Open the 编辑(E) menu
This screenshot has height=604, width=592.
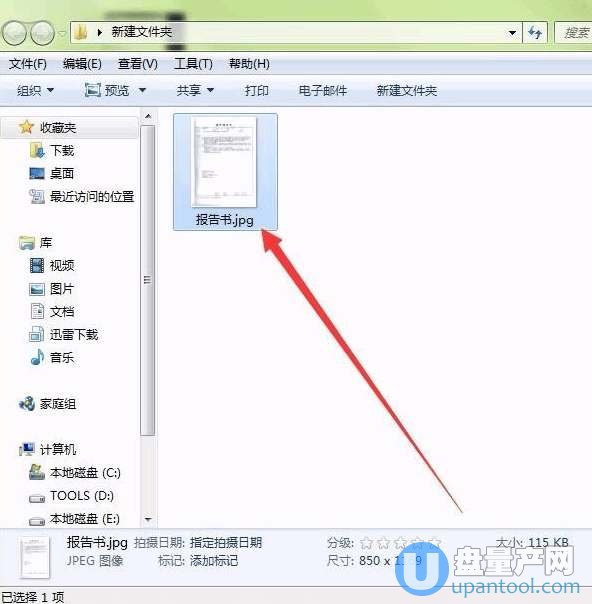tap(82, 64)
